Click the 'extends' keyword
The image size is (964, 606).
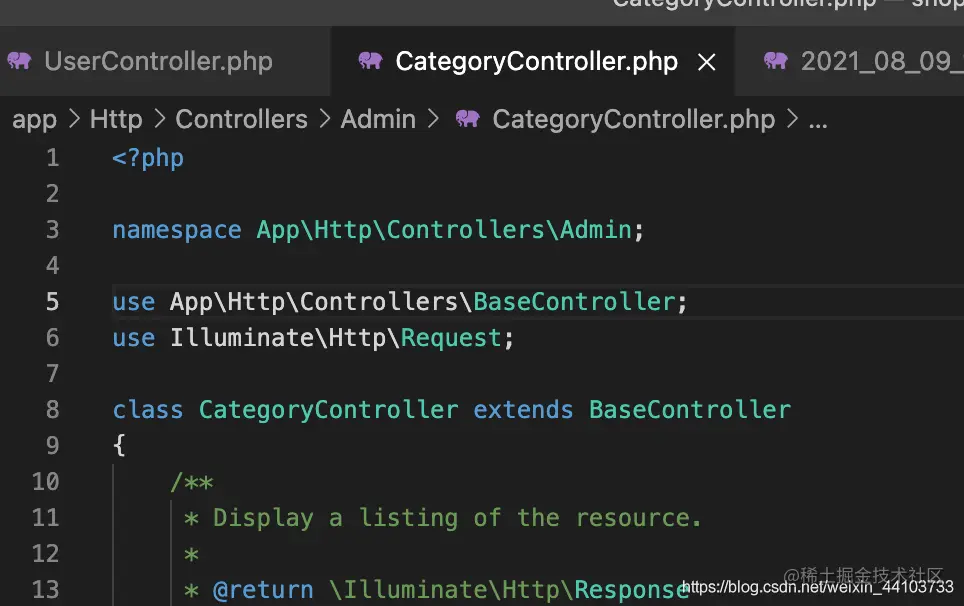(x=523, y=410)
